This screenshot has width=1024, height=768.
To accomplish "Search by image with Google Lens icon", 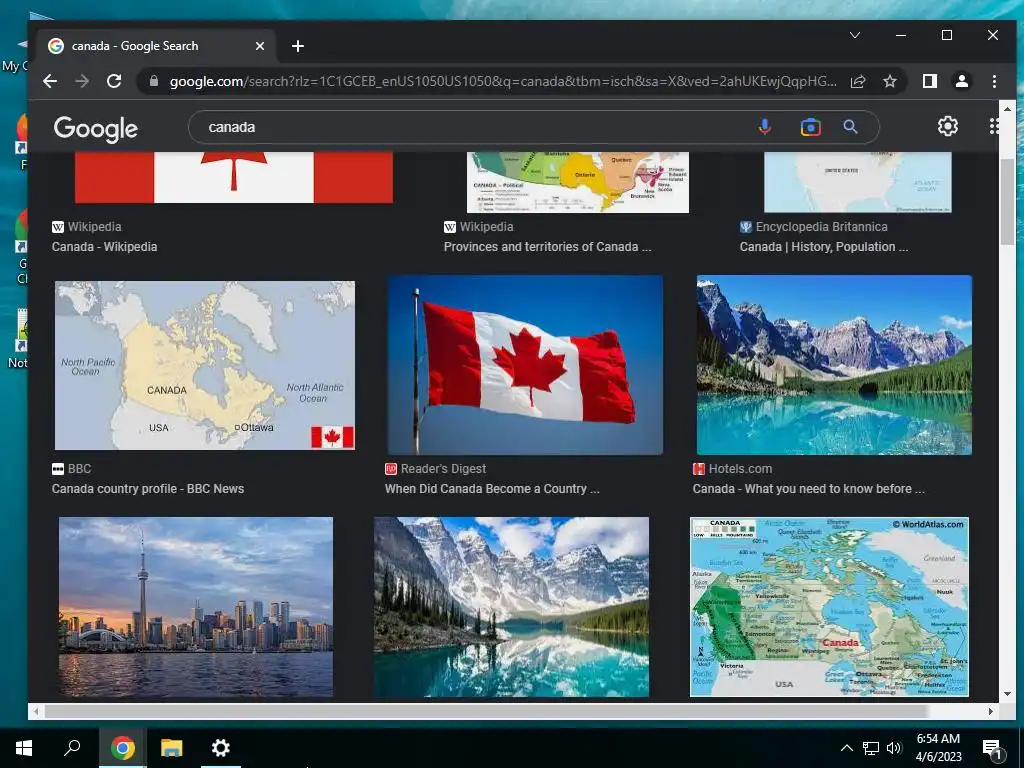I will pyautogui.click(x=810, y=127).
